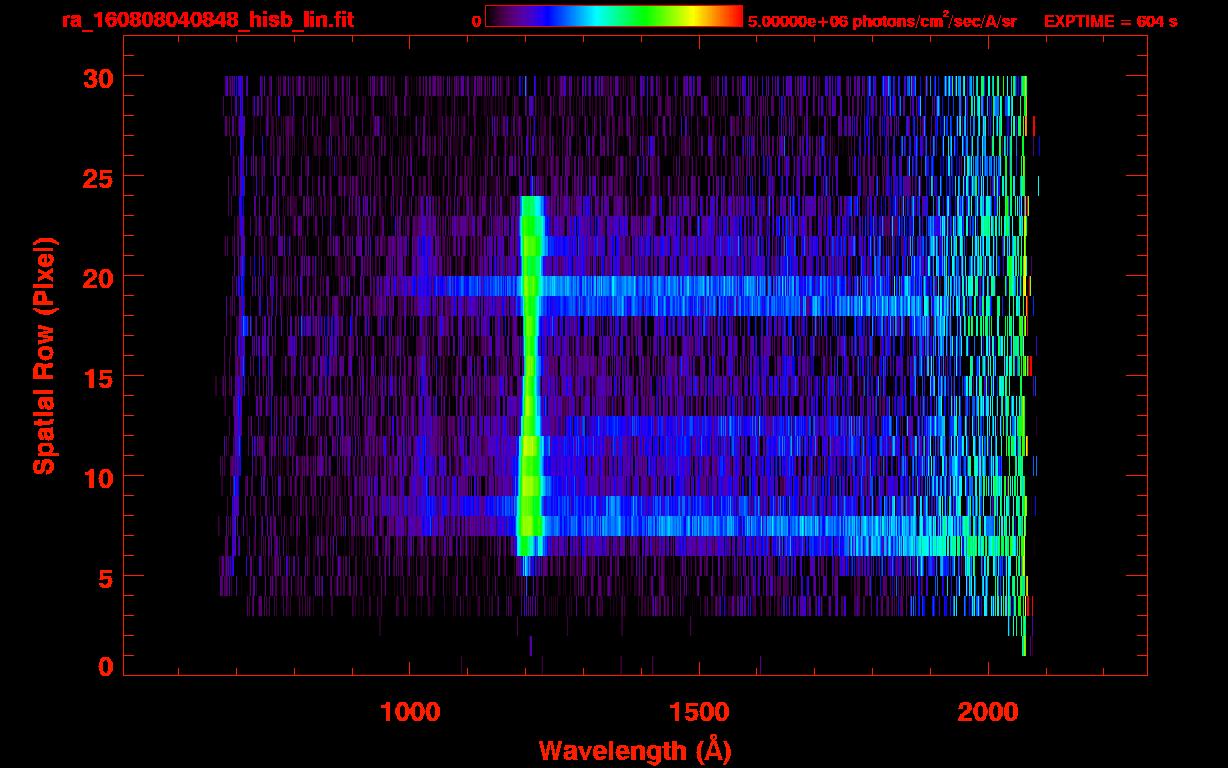The image size is (1228, 768).
Task: Click the x-axis tick label 2000
Action: pos(988,712)
